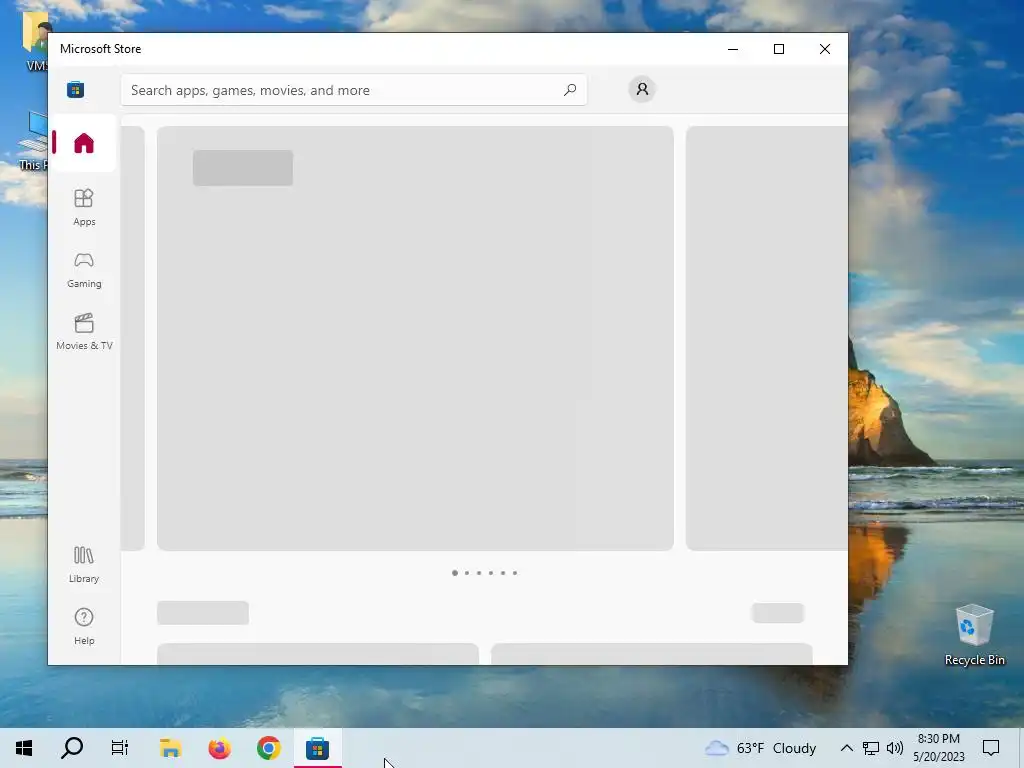Click the Microsoft Store logo icon
The width and height of the screenshot is (1024, 768).
pyautogui.click(x=76, y=89)
